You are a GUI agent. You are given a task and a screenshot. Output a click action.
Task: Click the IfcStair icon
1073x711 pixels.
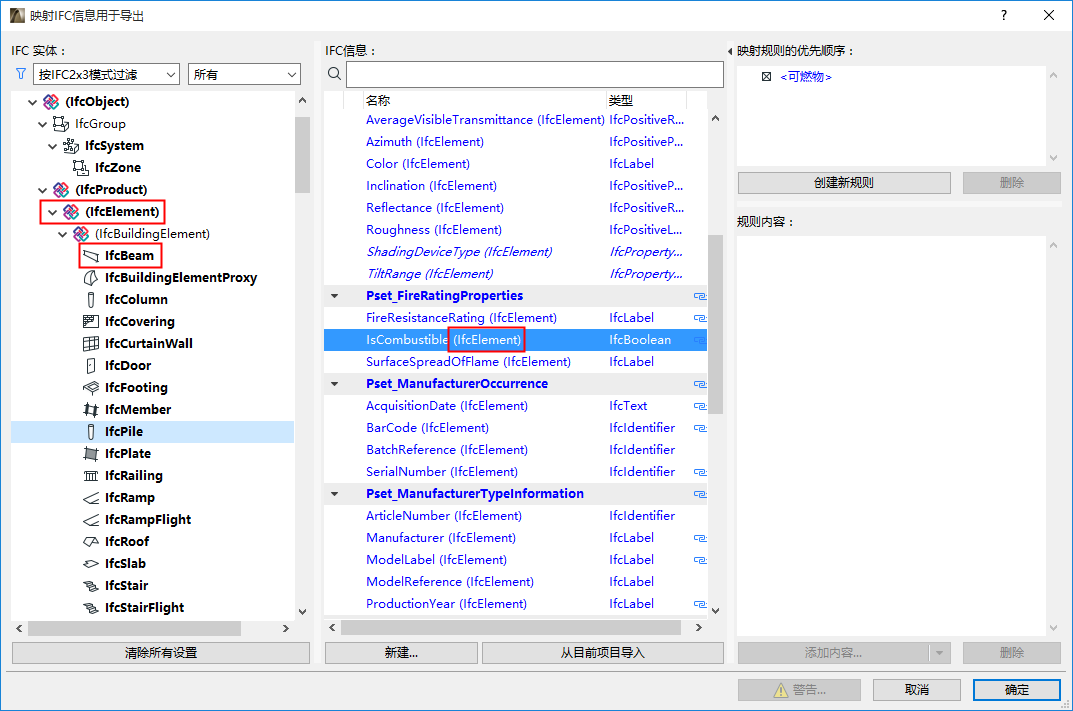tap(91, 586)
